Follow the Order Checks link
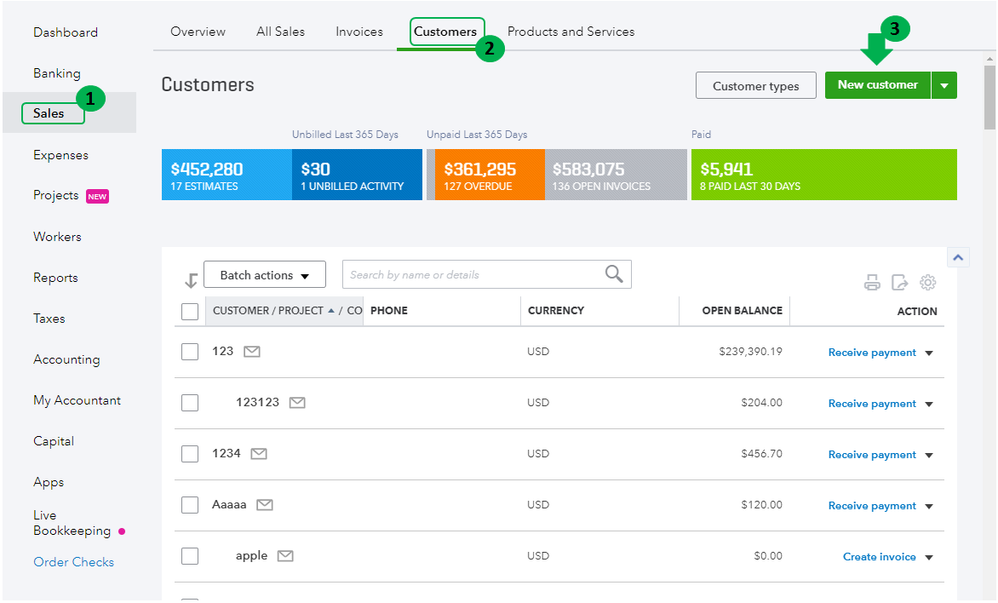Image resolution: width=998 pixels, height=603 pixels. (74, 562)
